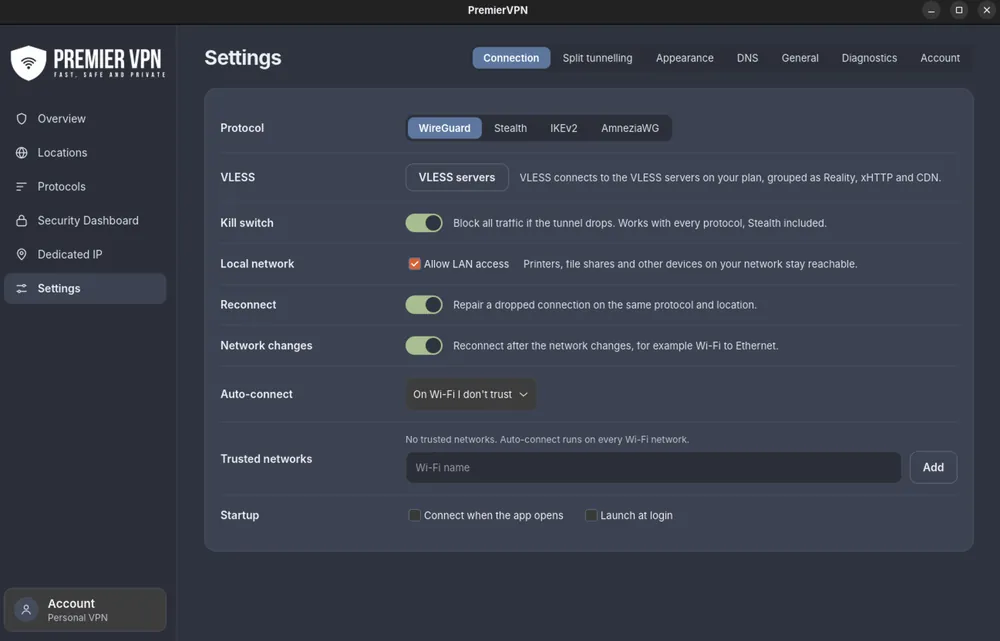Open the Diagnostics tab
The height and width of the screenshot is (641, 1000).
click(869, 57)
